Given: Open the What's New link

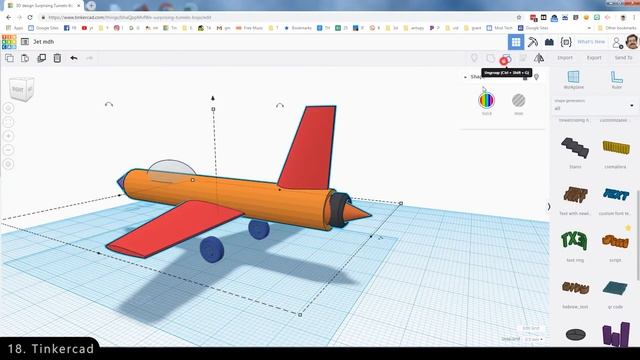Looking at the screenshot, I should 591,42.
